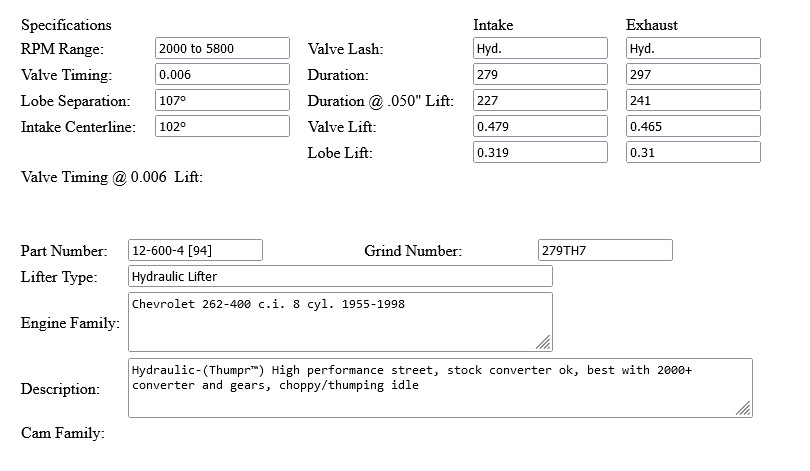Click the RPM Range input field
810x471 pixels.
click(x=222, y=48)
